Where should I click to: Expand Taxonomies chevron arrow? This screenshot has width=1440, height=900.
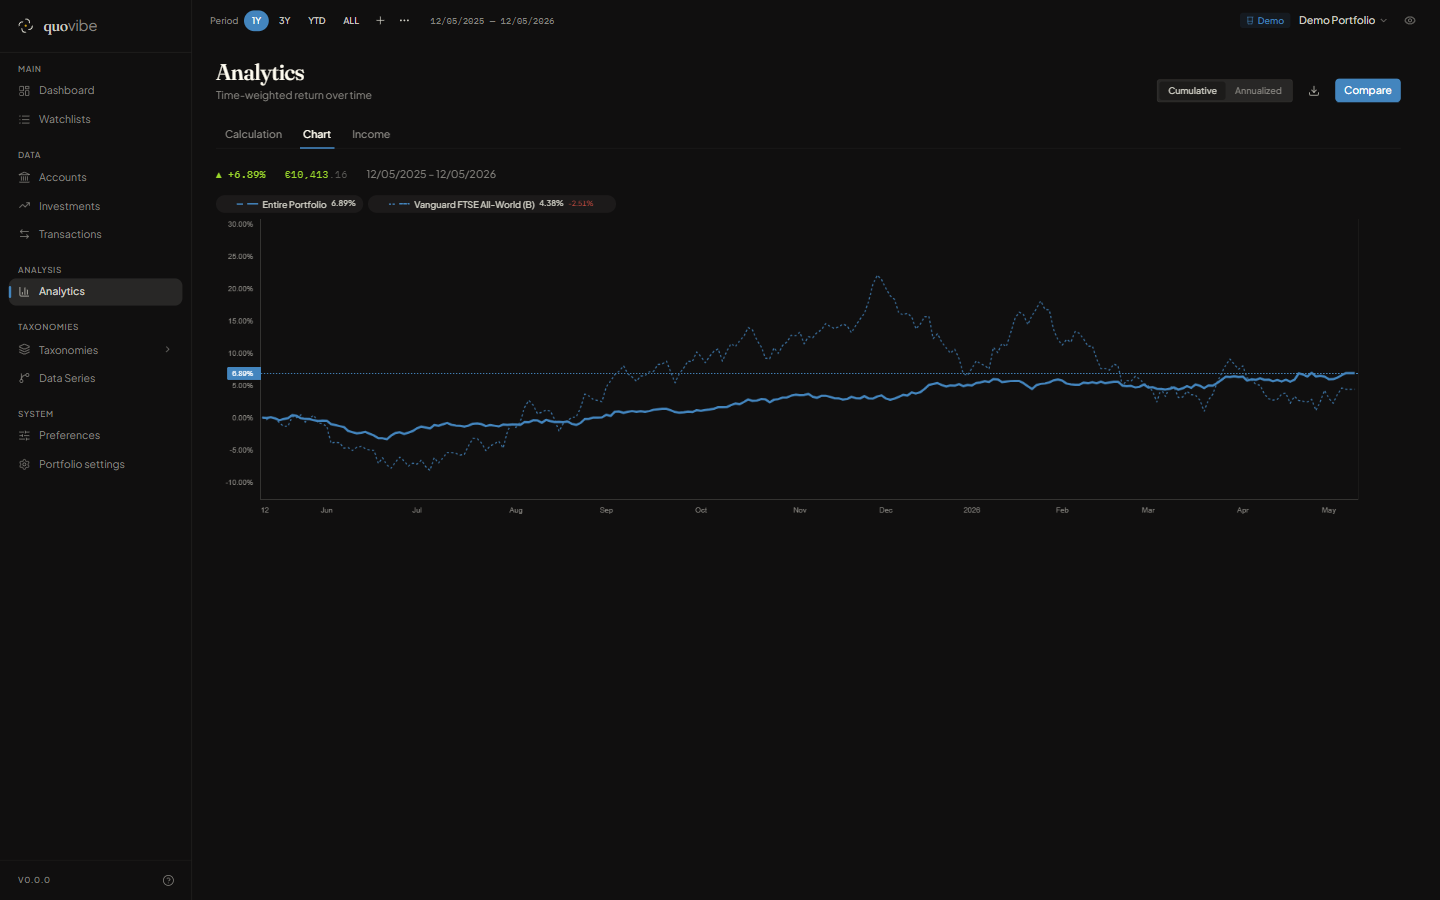coord(167,350)
